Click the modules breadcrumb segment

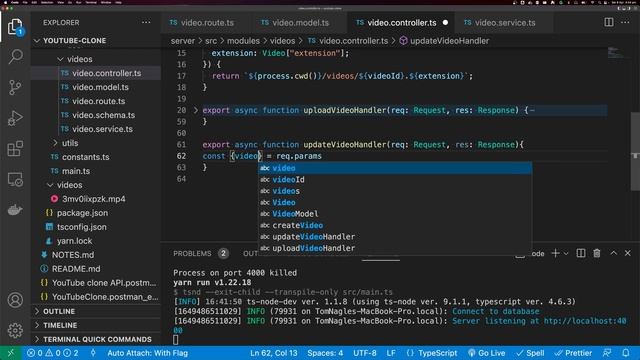[x=243, y=41]
